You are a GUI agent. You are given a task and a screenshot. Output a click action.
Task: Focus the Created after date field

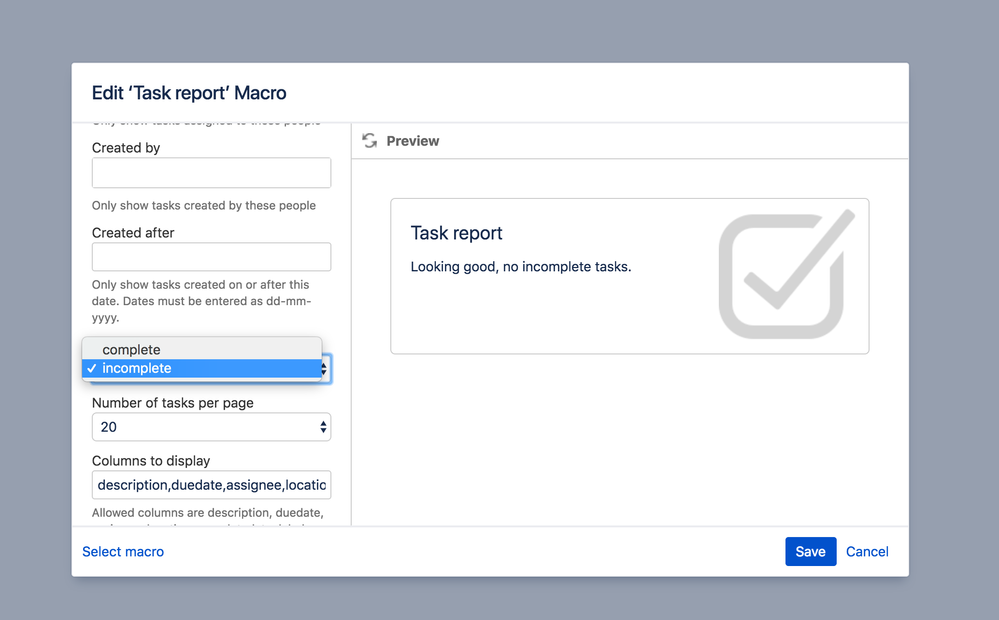pos(211,257)
